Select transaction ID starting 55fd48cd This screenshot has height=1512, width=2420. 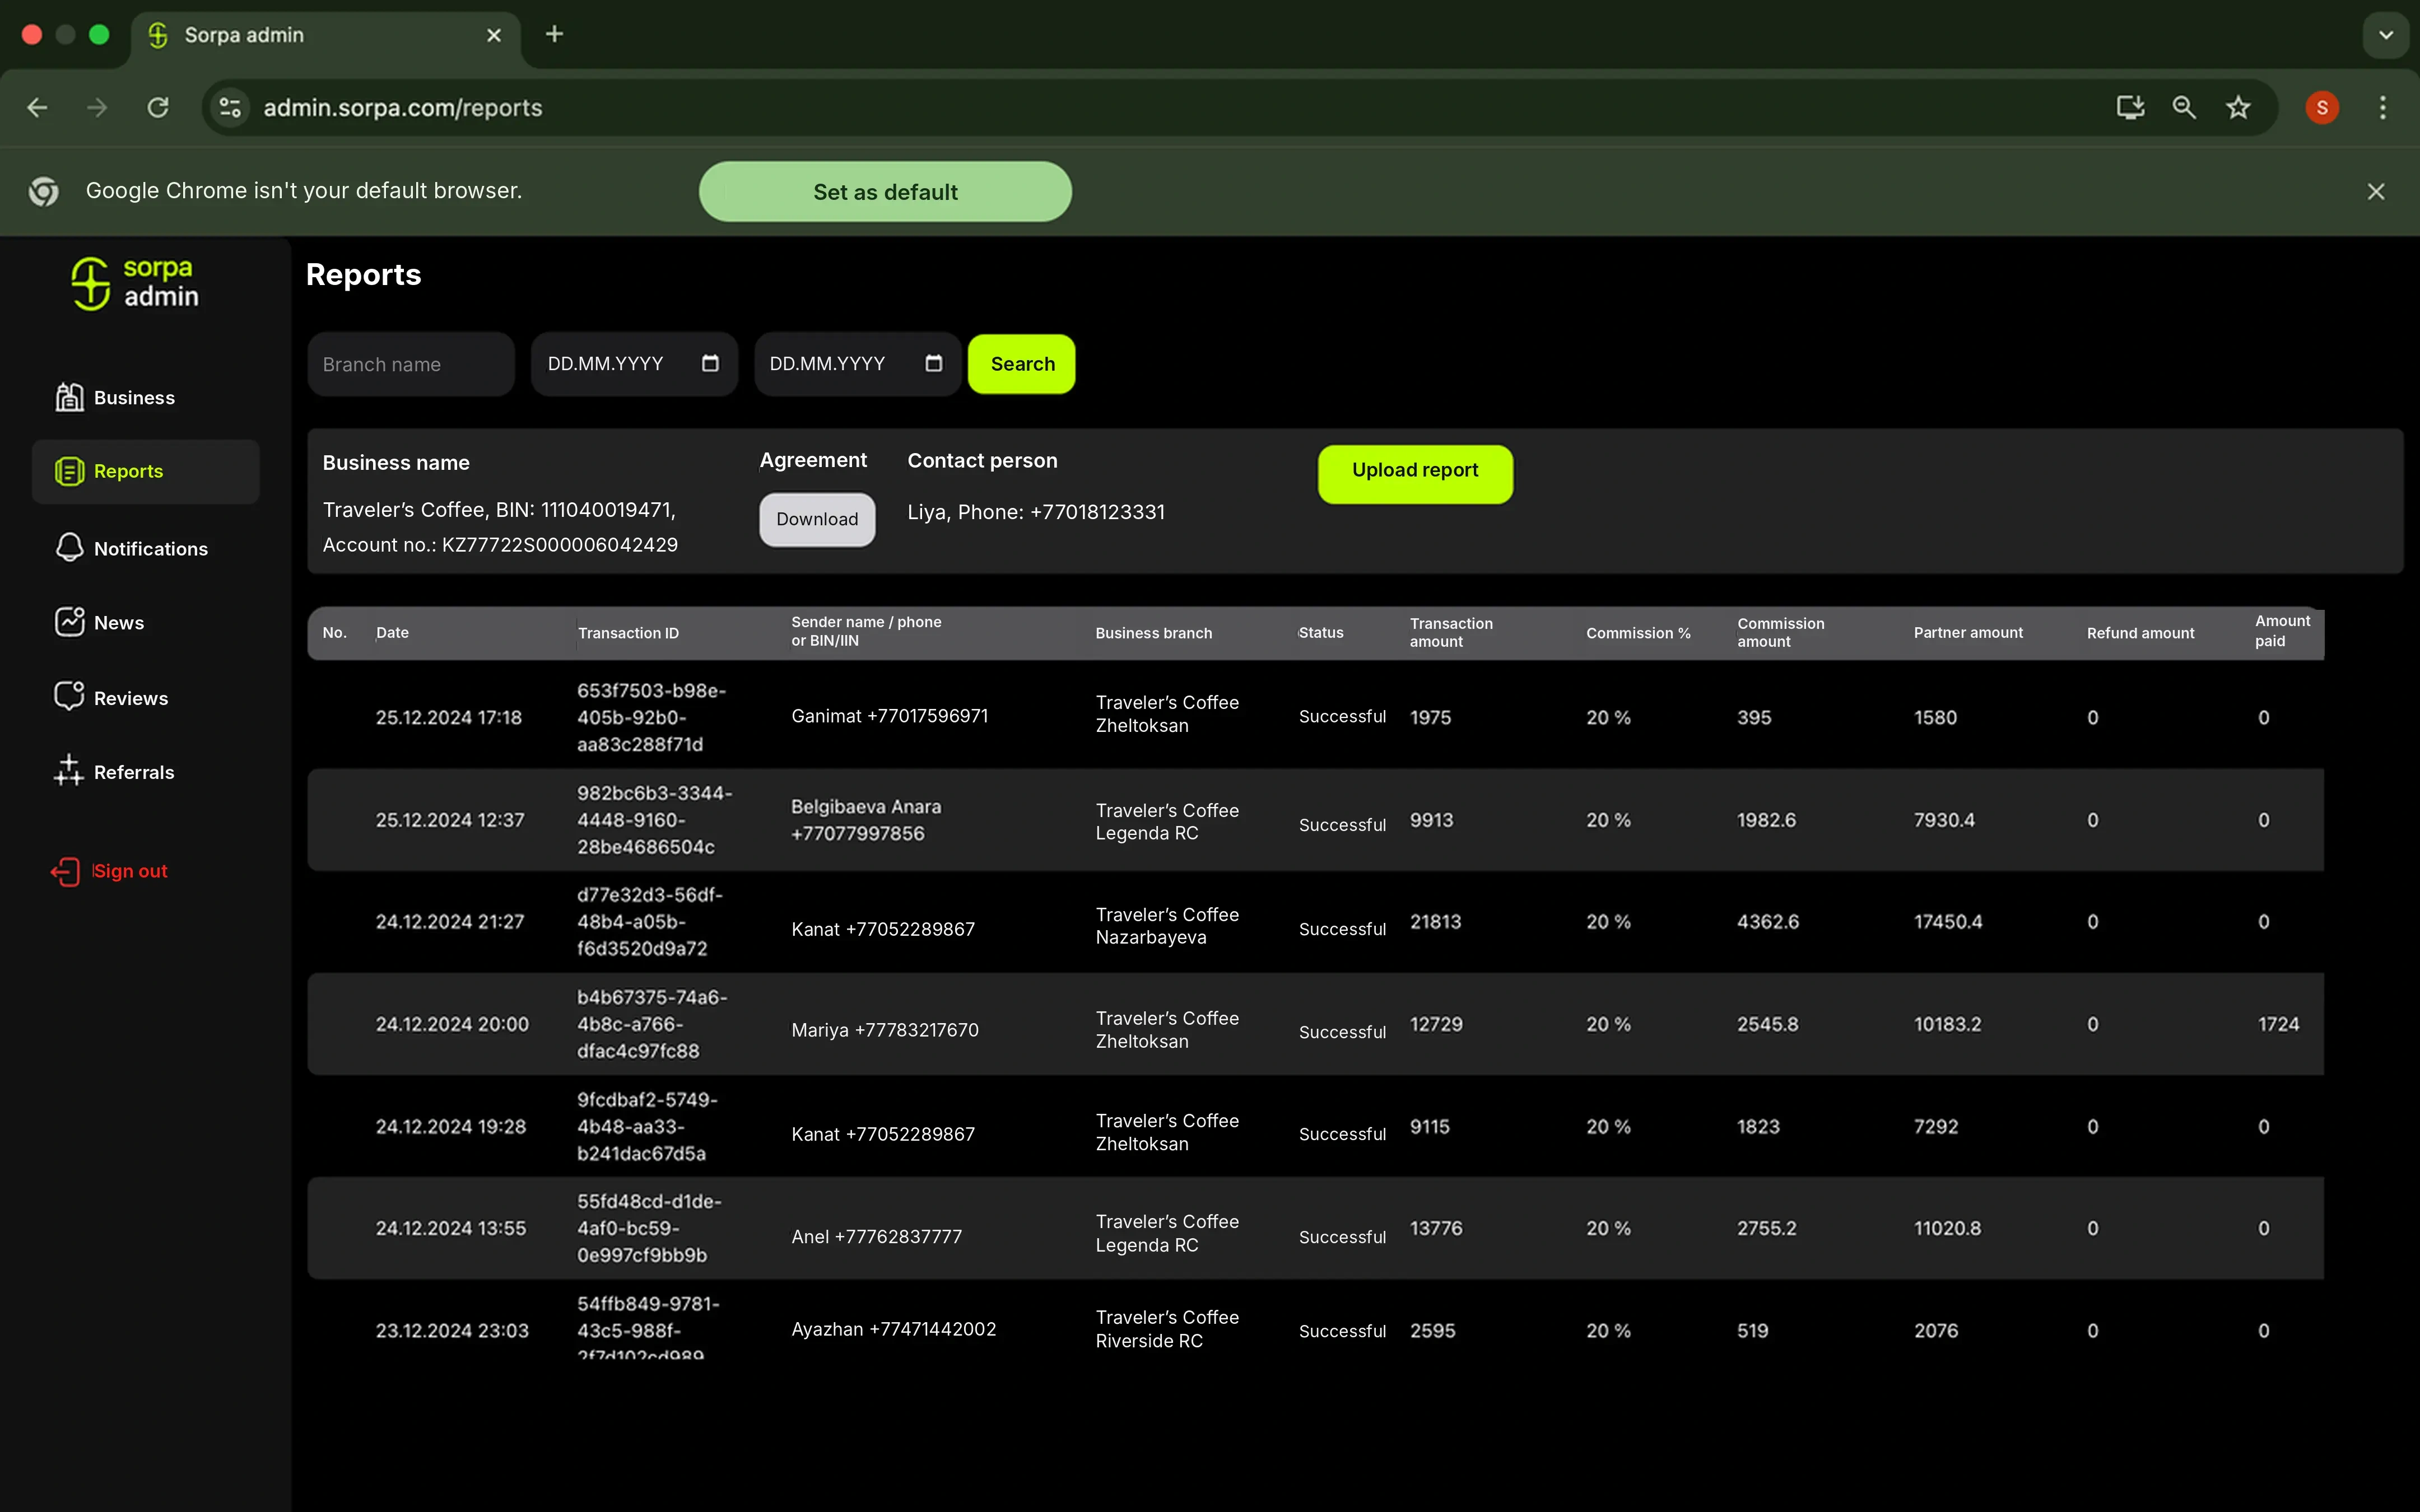point(649,1228)
